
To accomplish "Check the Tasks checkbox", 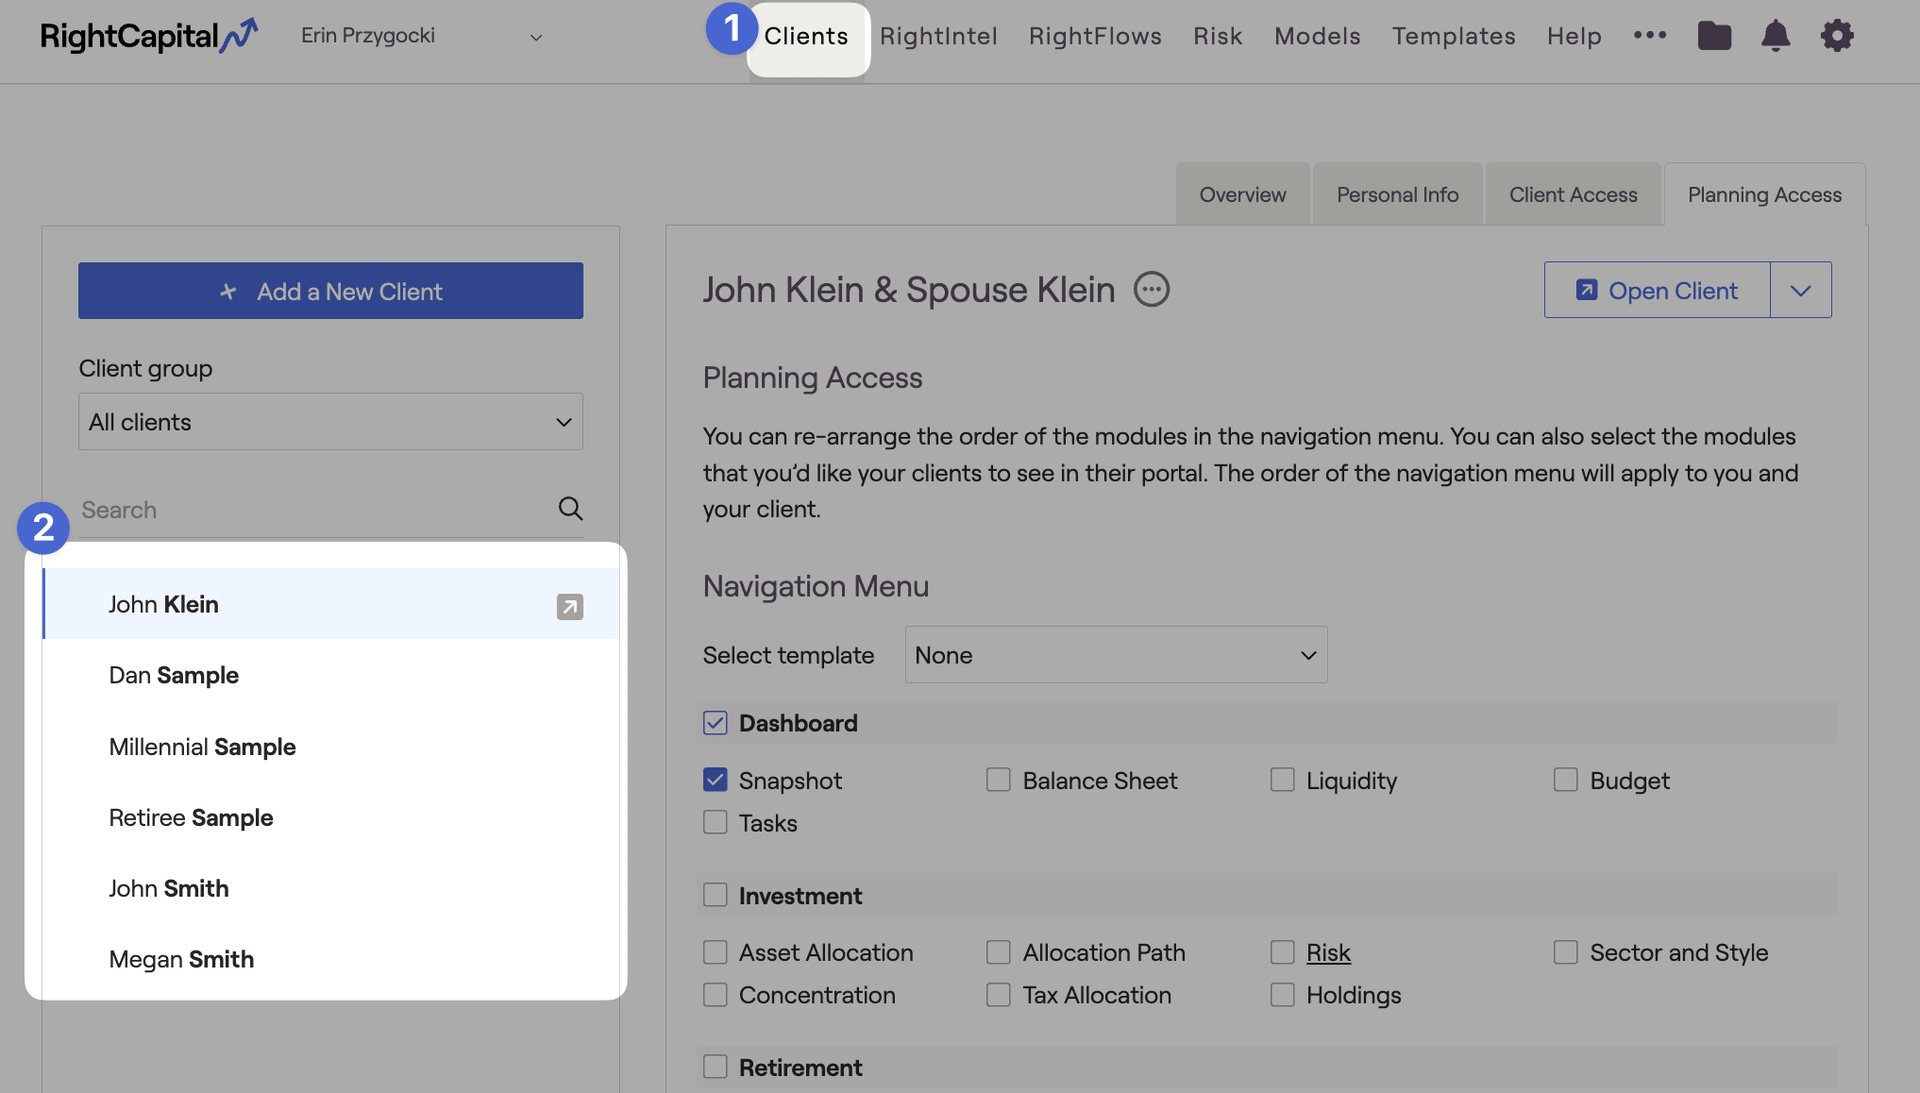I will (x=715, y=823).
